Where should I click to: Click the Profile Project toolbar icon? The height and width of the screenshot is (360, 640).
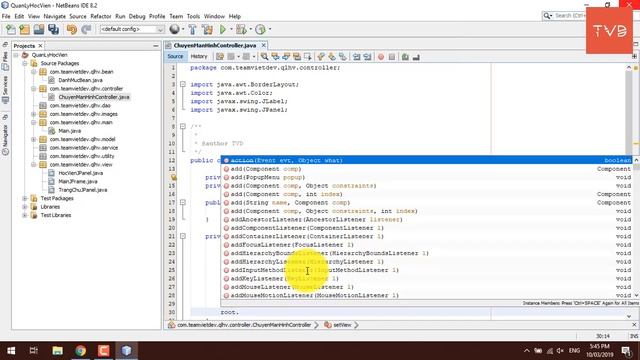click(260, 29)
